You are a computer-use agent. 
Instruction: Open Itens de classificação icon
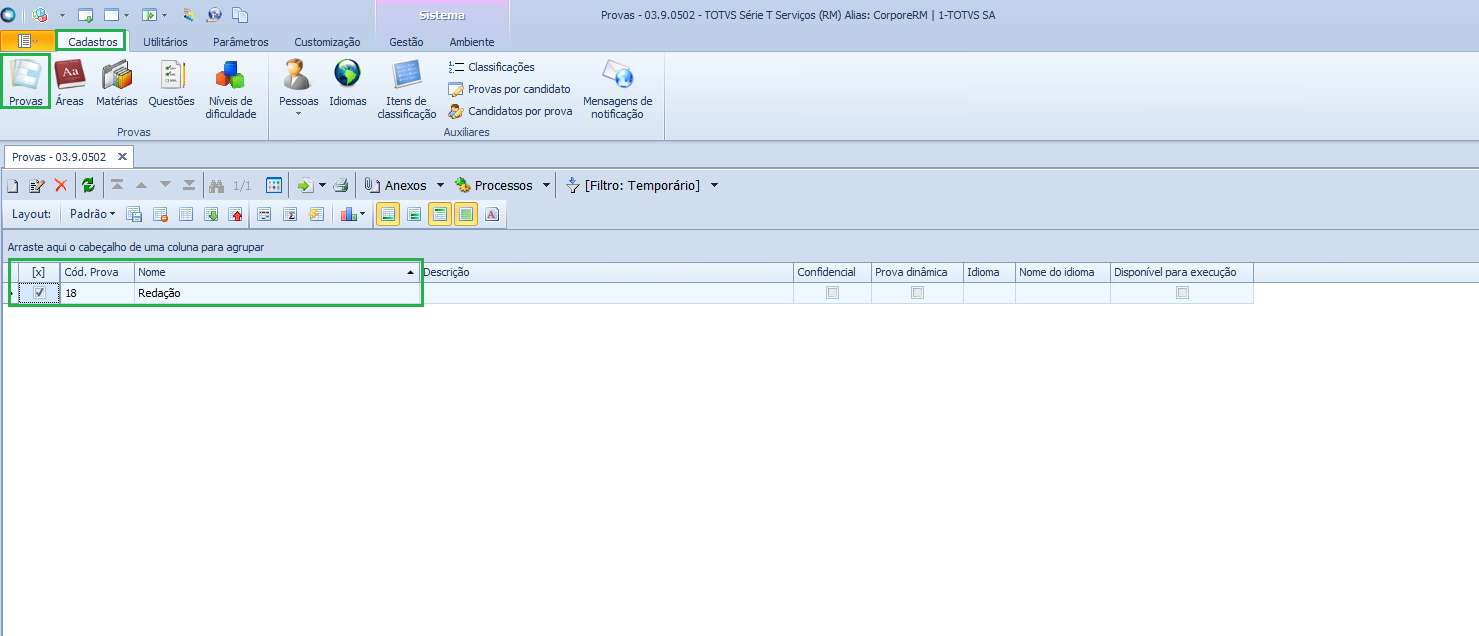point(407,89)
